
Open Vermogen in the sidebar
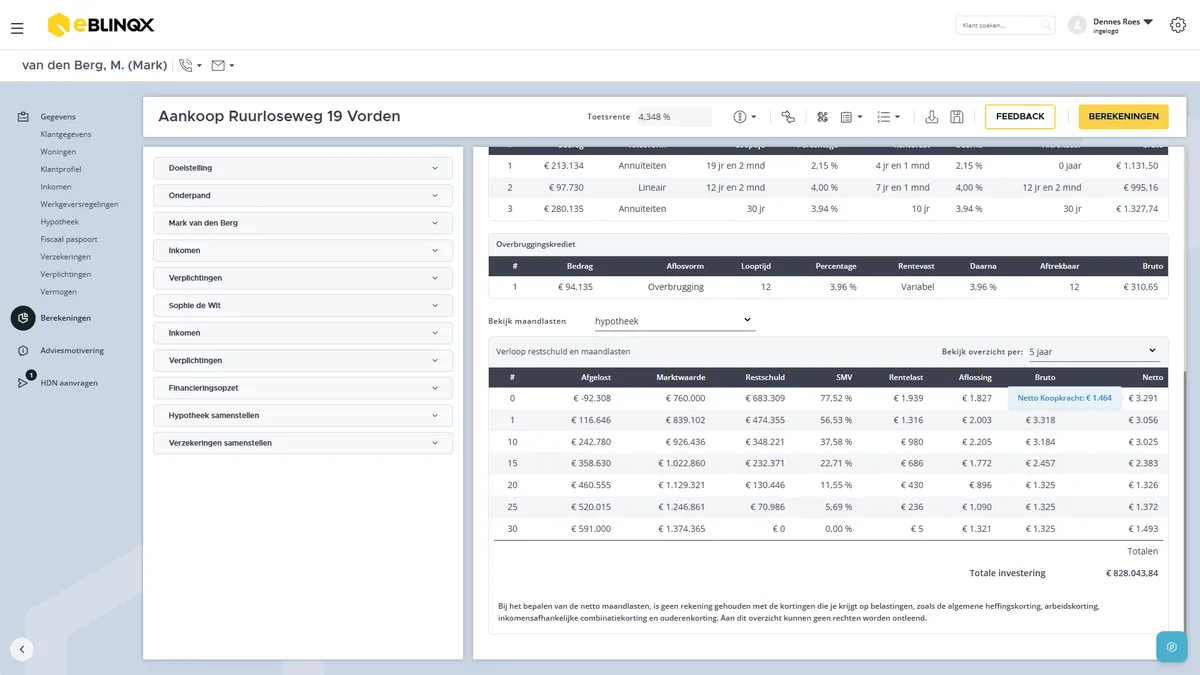[59, 292]
